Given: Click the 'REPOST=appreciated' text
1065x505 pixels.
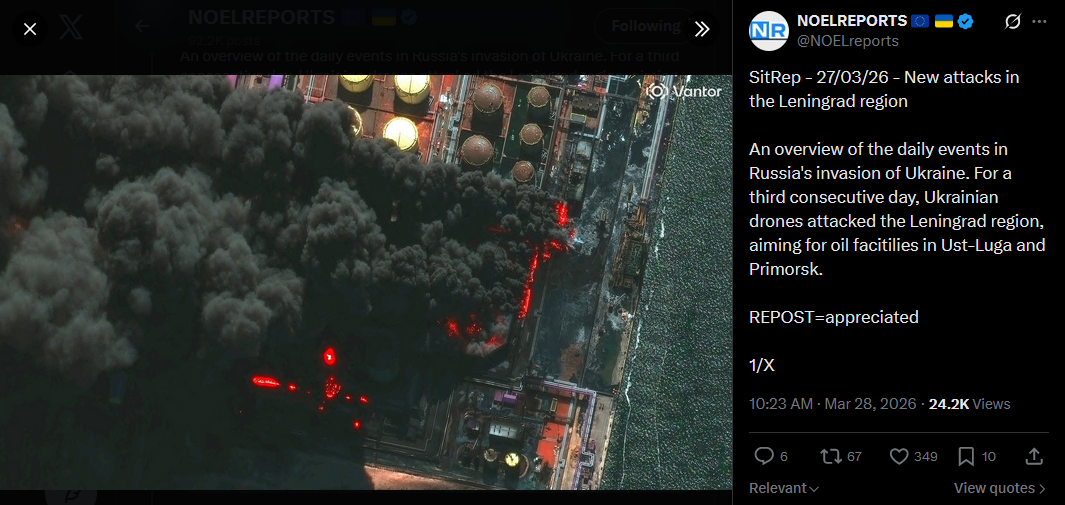Looking at the screenshot, I should (x=833, y=317).
